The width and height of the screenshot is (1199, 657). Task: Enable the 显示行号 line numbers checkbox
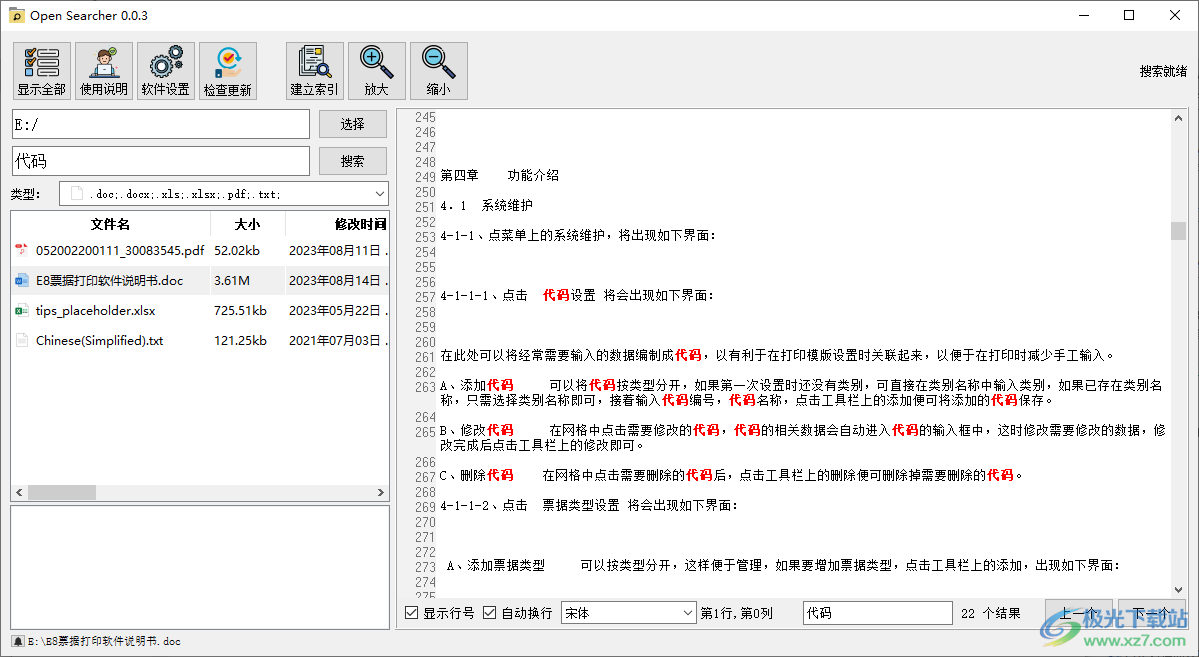(408, 612)
